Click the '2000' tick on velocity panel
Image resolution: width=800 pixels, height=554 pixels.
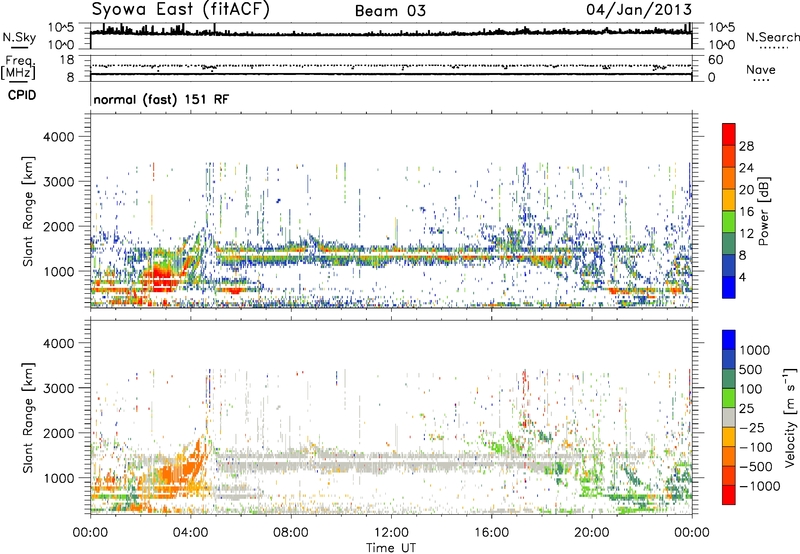59,433
